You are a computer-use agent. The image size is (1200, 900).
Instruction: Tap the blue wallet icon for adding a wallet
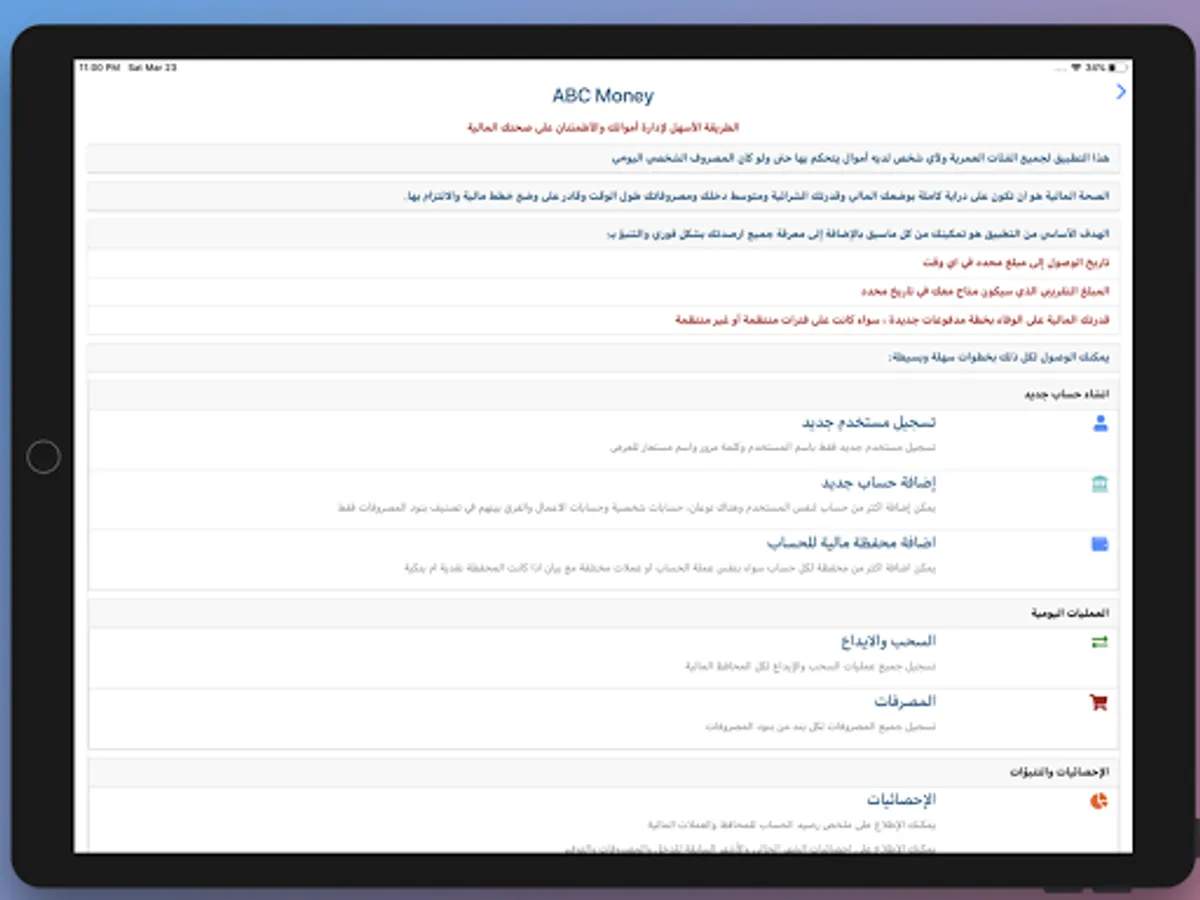(x=1100, y=545)
